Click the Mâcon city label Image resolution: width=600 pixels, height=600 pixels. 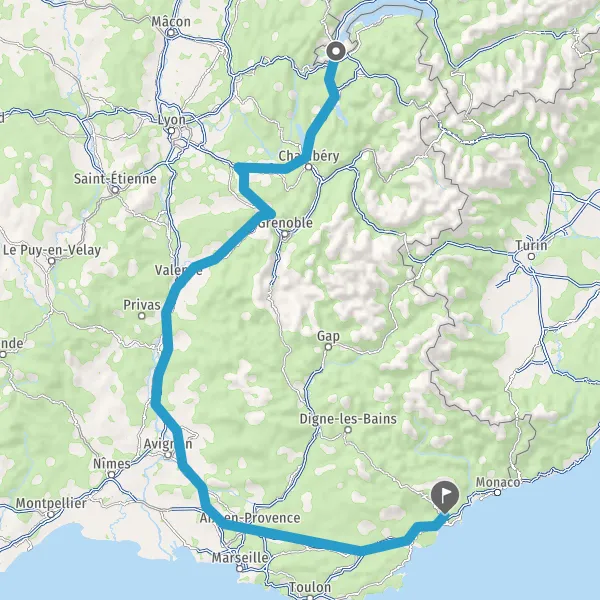(171, 22)
